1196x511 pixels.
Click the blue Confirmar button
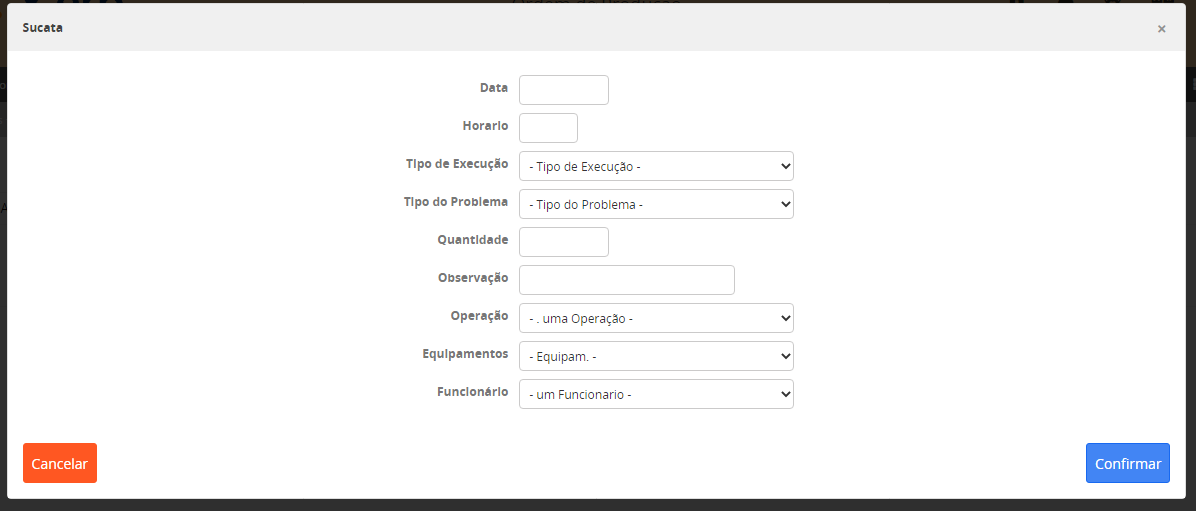click(1127, 463)
